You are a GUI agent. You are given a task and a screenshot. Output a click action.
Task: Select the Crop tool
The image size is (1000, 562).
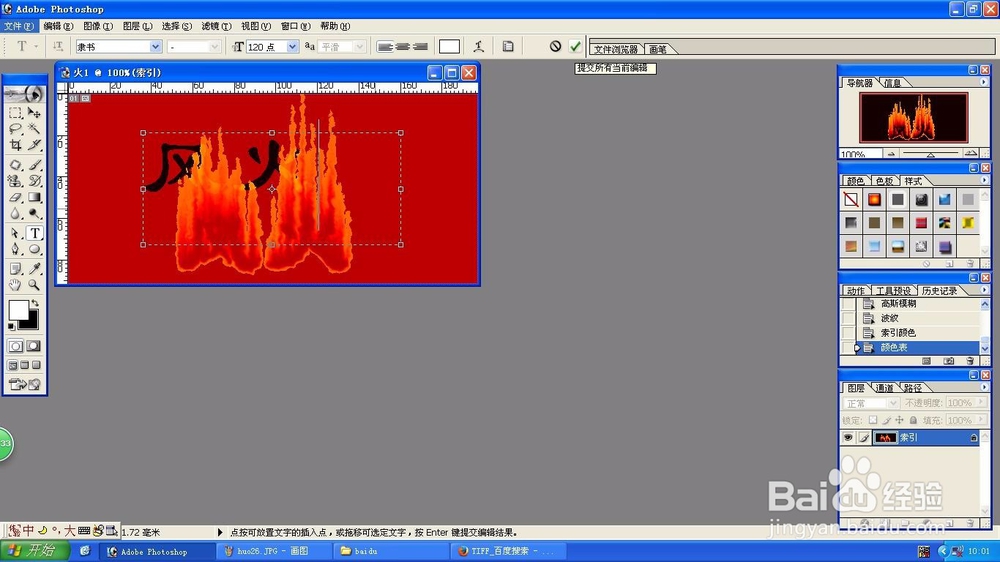[15, 145]
